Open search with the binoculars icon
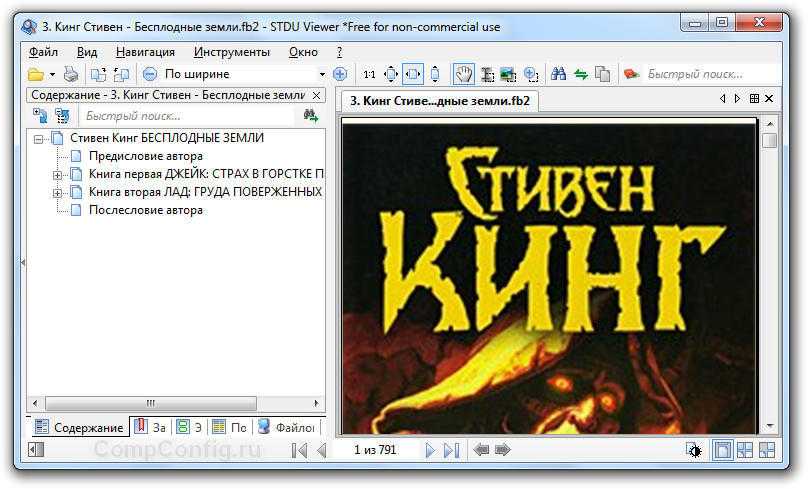 click(558, 74)
